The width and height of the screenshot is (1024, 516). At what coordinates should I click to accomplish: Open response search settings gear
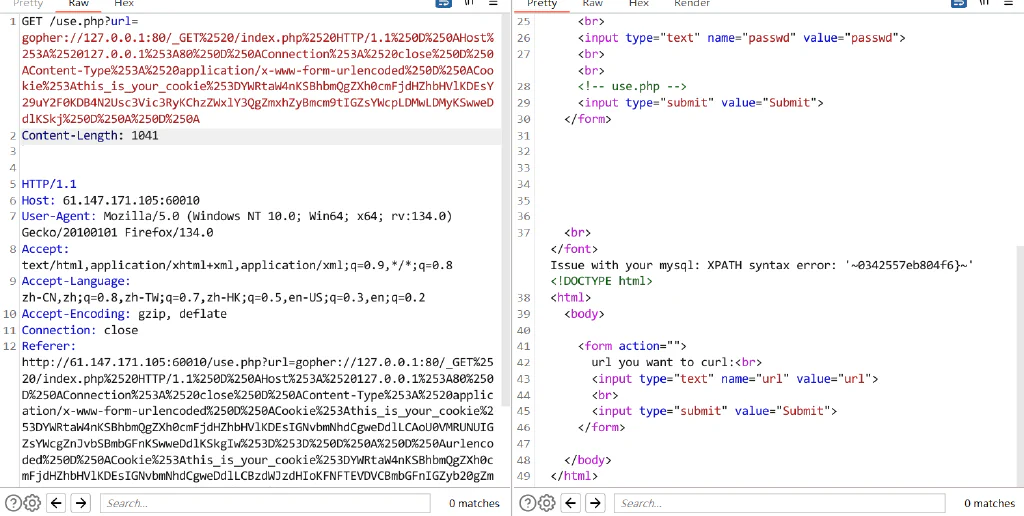coord(547,503)
